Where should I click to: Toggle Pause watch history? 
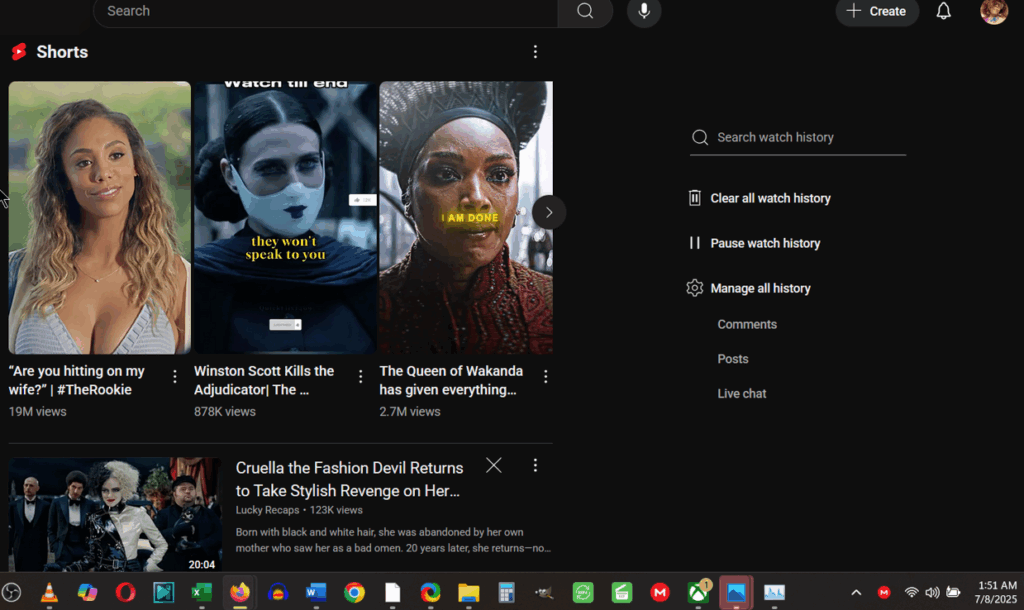pyautogui.click(x=765, y=243)
